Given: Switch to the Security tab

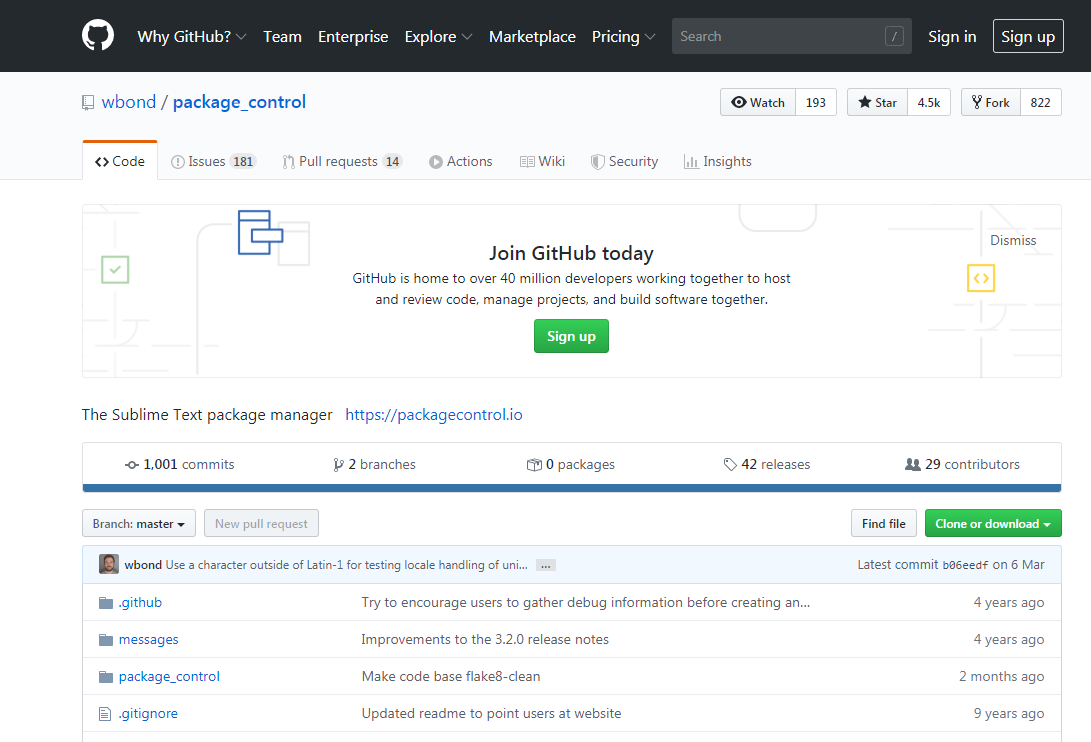Looking at the screenshot, I should click(x=624, y=161).
